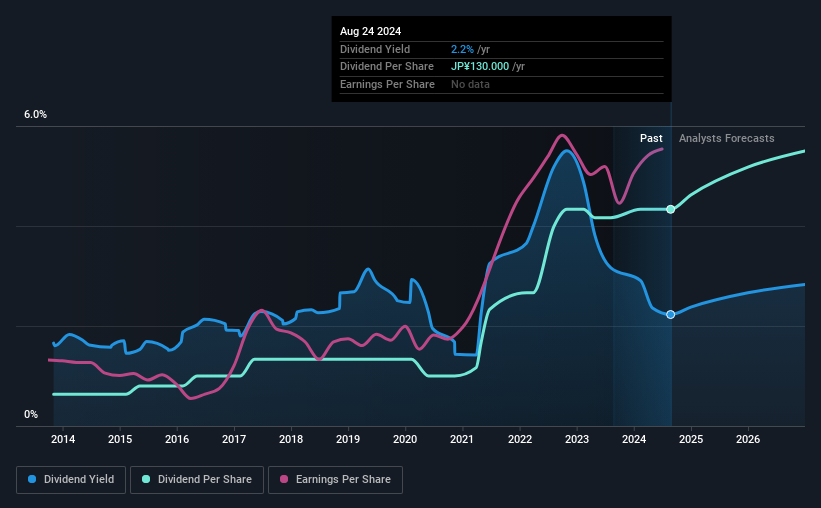Click the Past section label
Image resolution: width=821 pixels, height=508 pixels.
point(651,138)
